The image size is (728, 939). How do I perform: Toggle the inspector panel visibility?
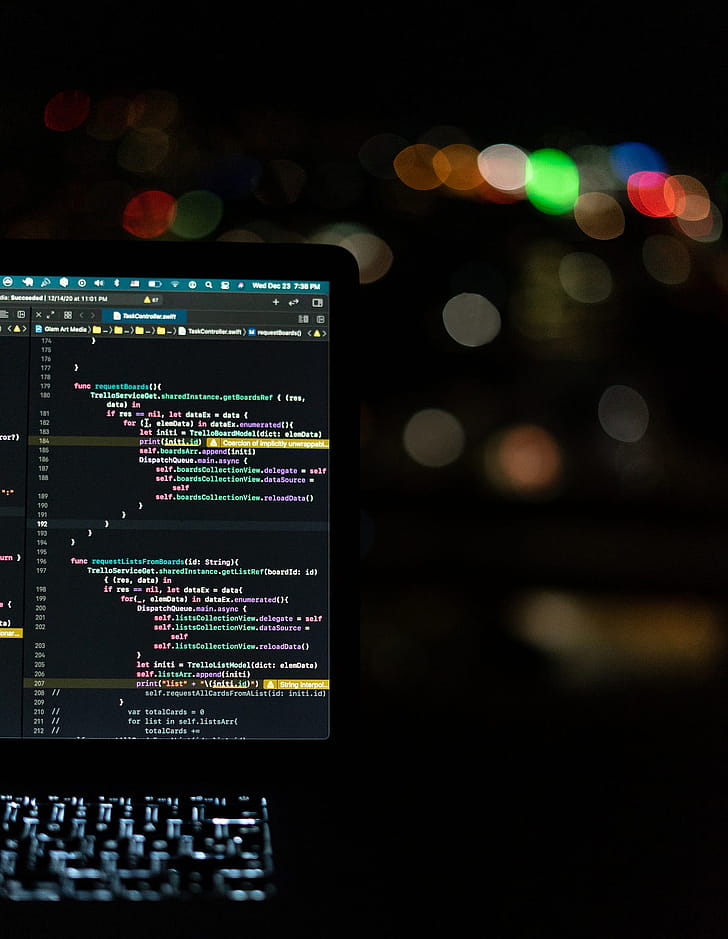[x=317, y=301]
